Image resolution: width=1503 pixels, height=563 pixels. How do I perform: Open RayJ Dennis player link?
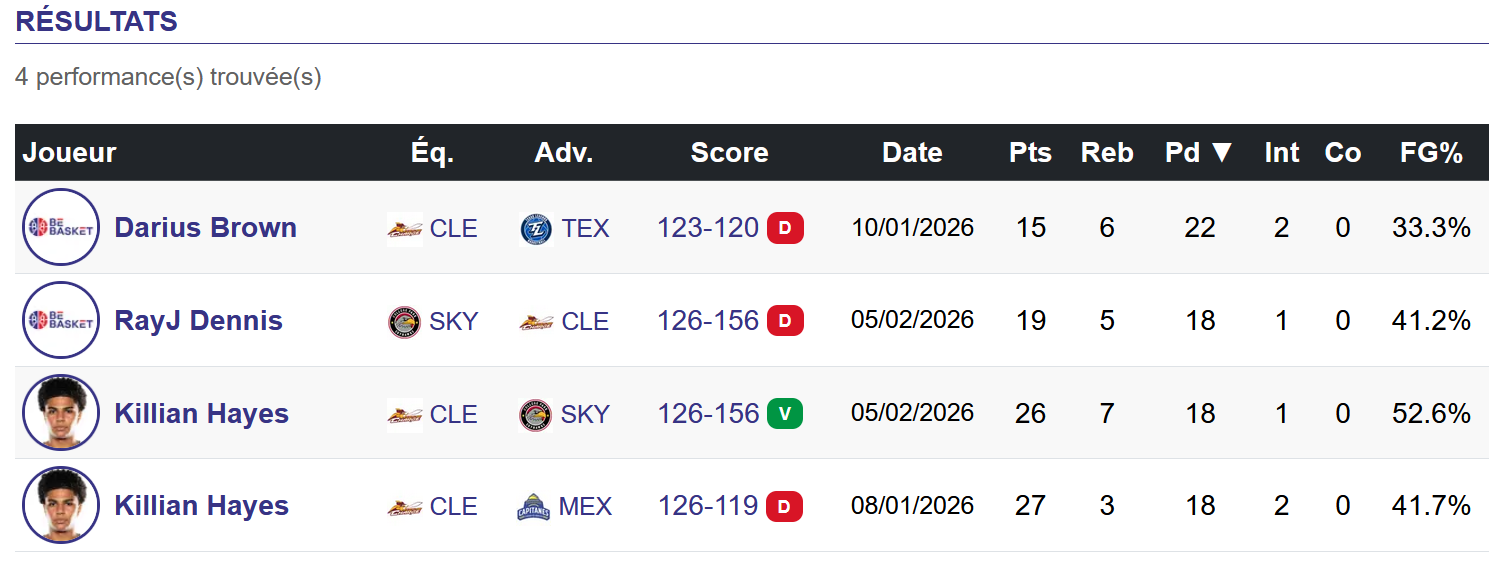tap(198, 321)
